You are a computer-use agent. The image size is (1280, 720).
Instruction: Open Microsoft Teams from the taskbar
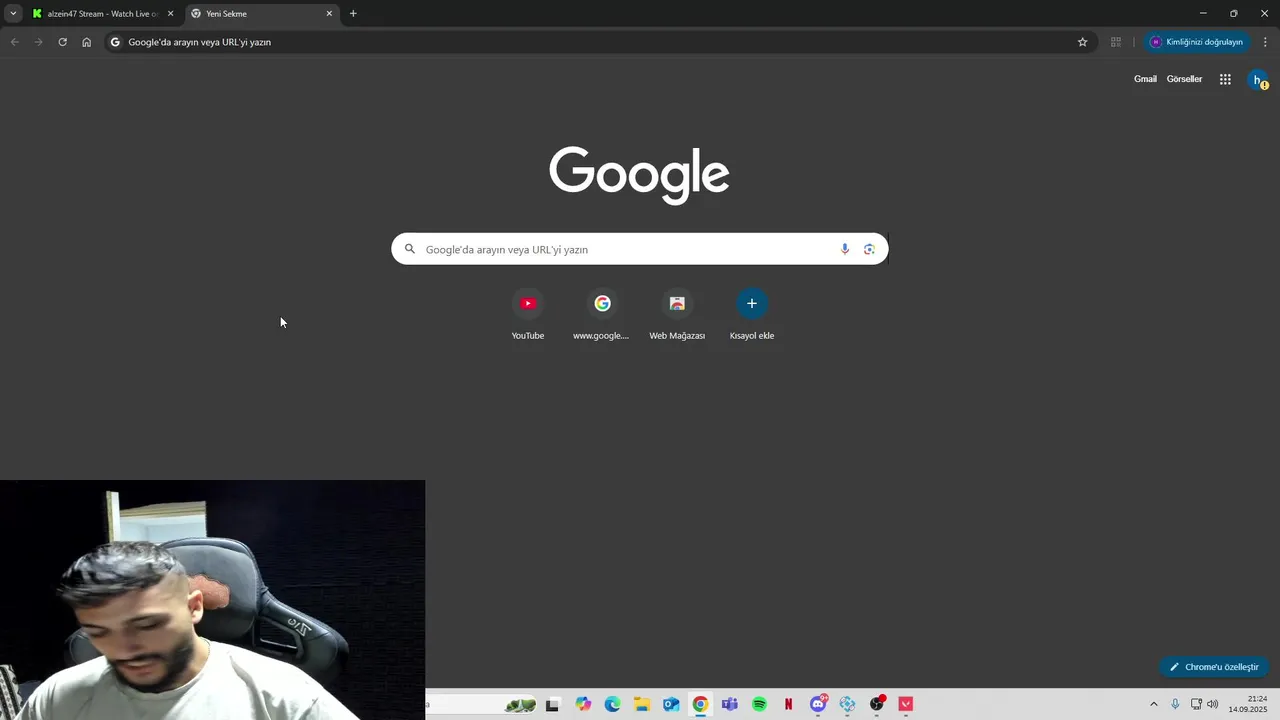point(730,704)
